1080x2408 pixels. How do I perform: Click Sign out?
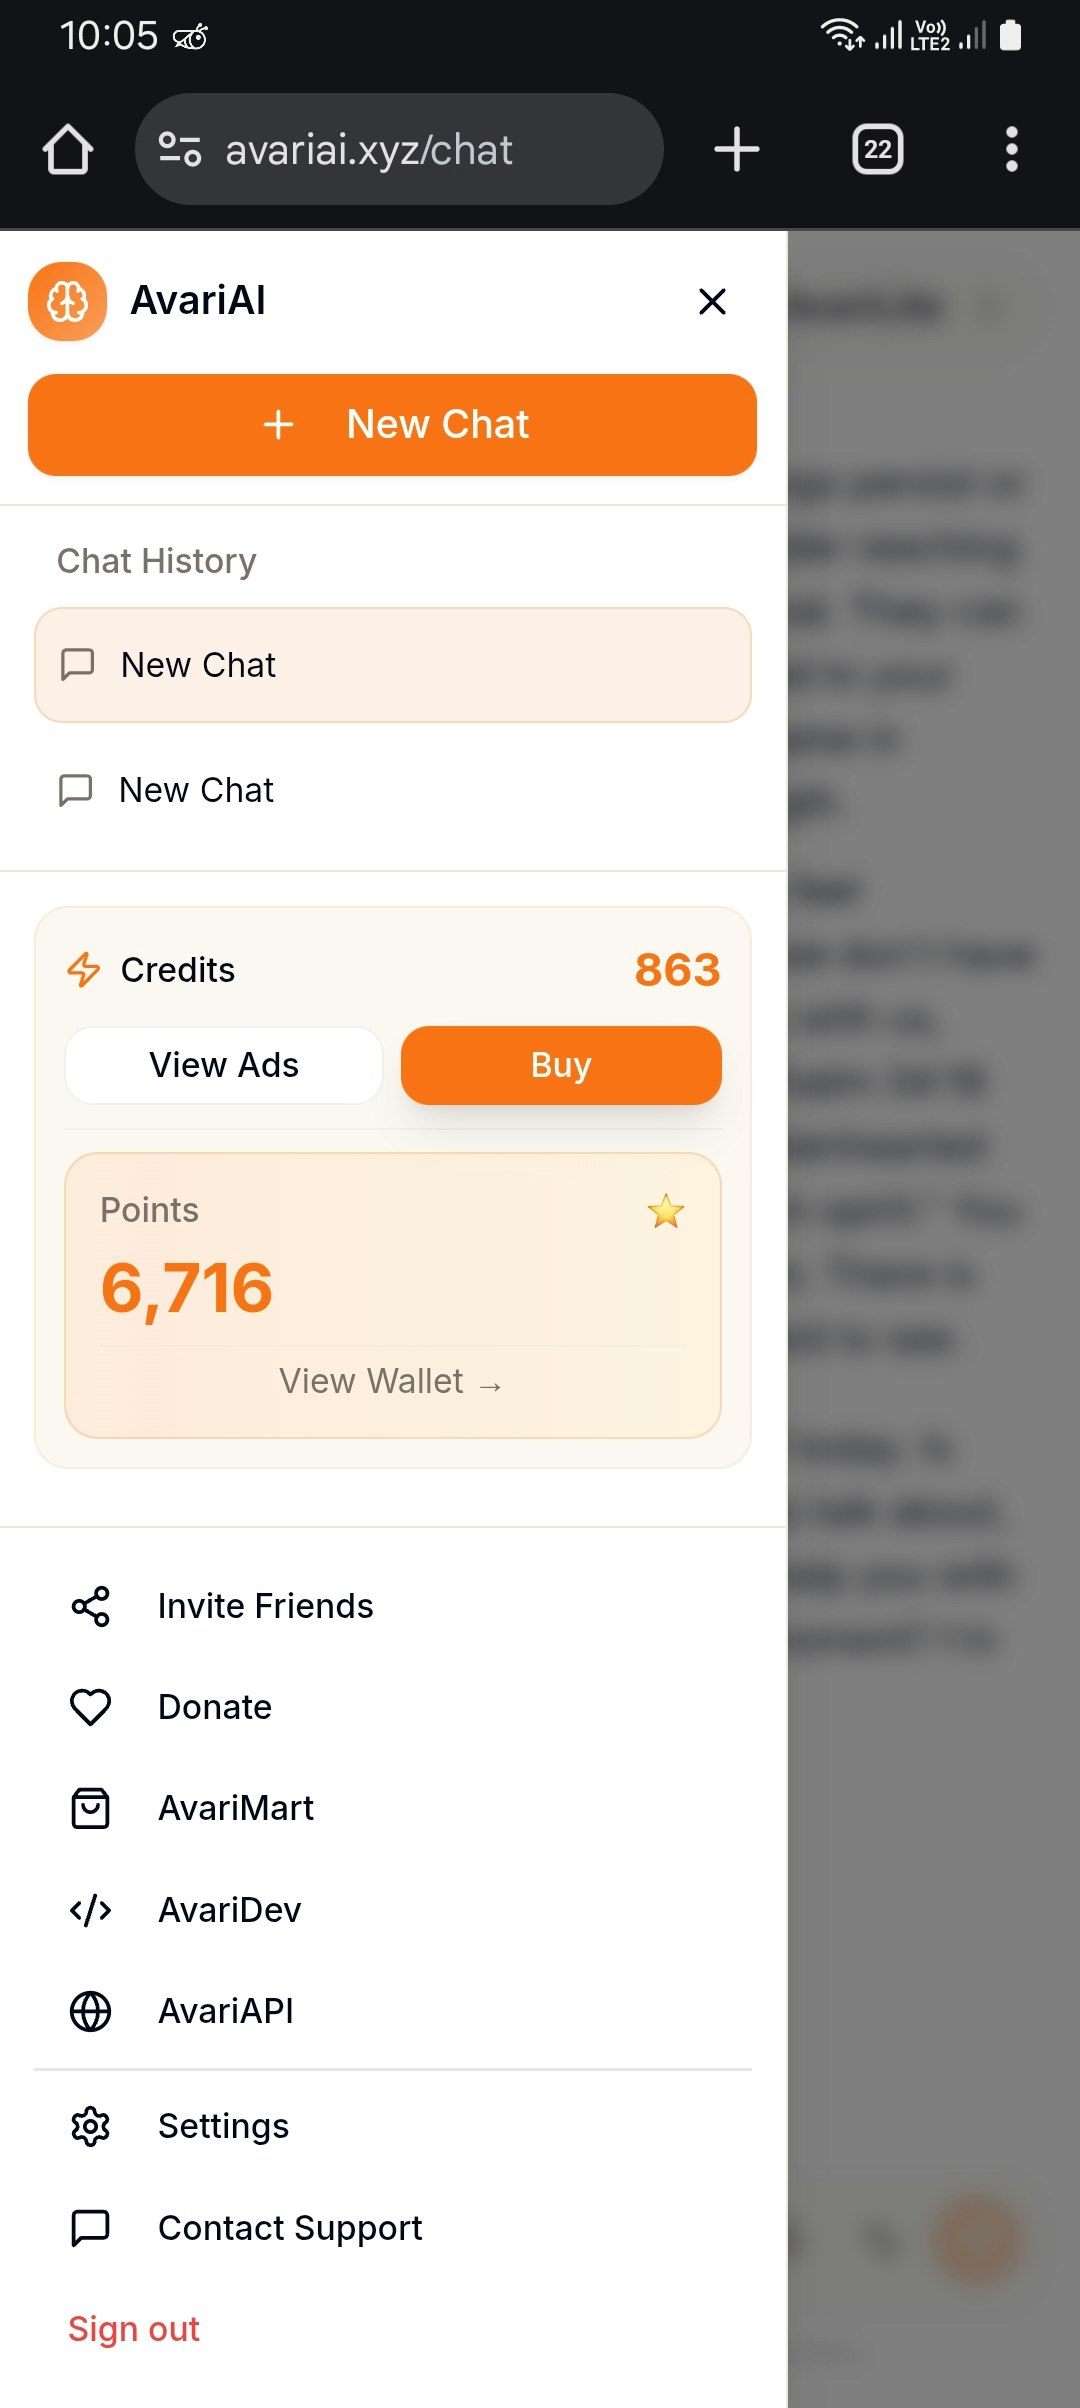[134, 2329]
